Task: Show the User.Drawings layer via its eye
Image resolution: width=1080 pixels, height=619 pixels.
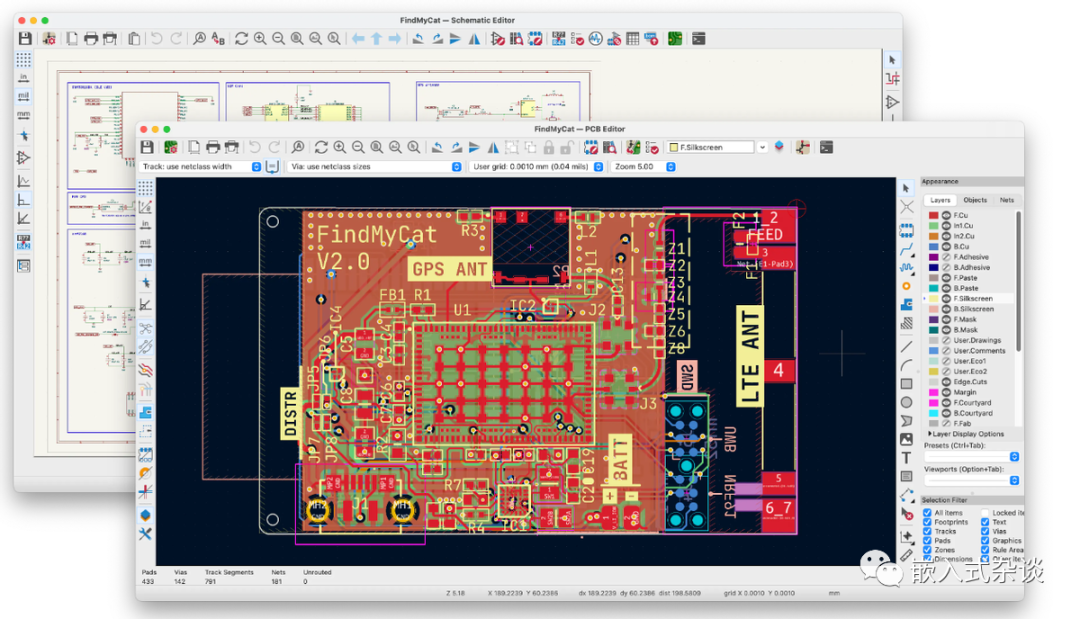Action: click(x=946, y=341)
